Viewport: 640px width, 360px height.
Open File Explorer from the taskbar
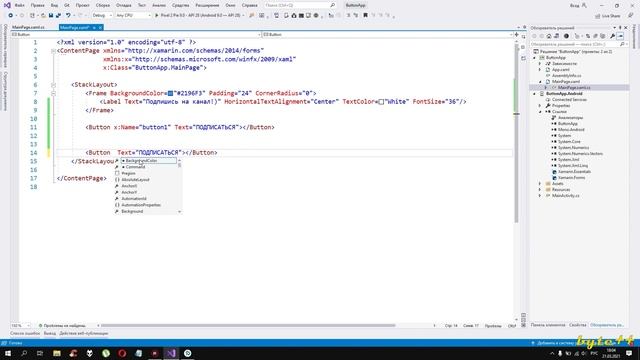pos(57,353)
